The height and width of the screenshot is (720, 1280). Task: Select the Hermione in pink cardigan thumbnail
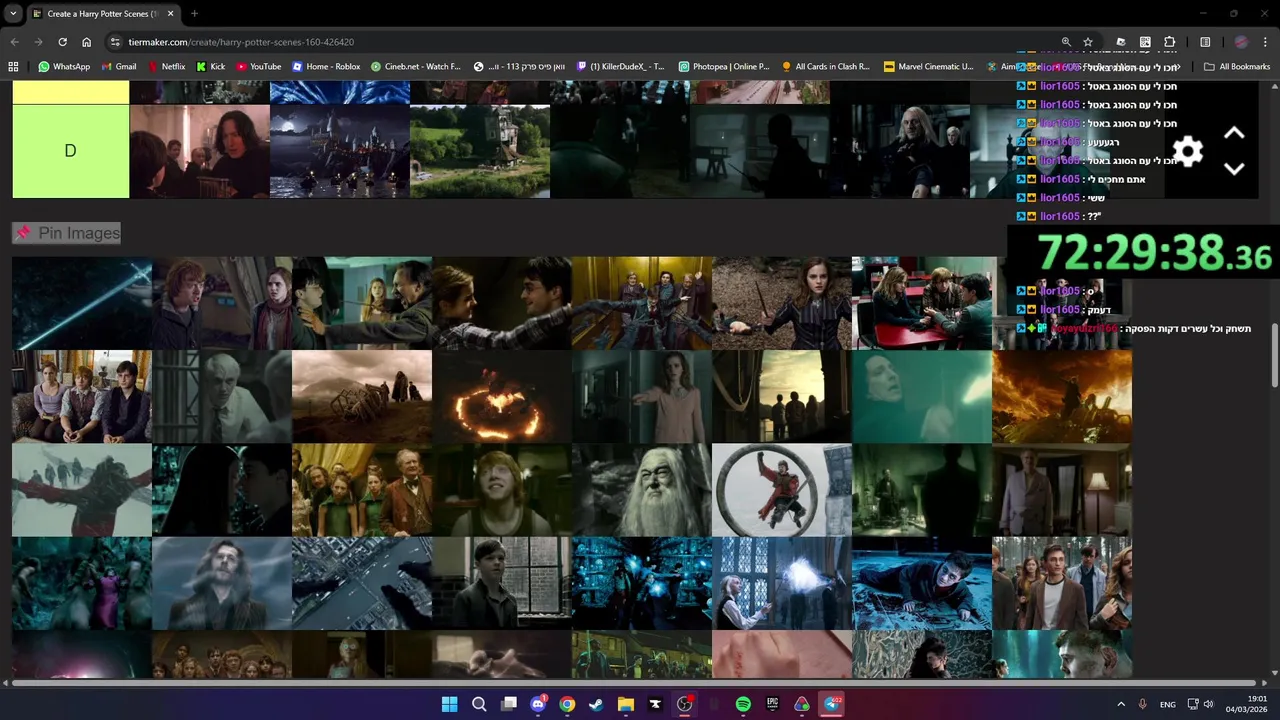tap(642, 397)
